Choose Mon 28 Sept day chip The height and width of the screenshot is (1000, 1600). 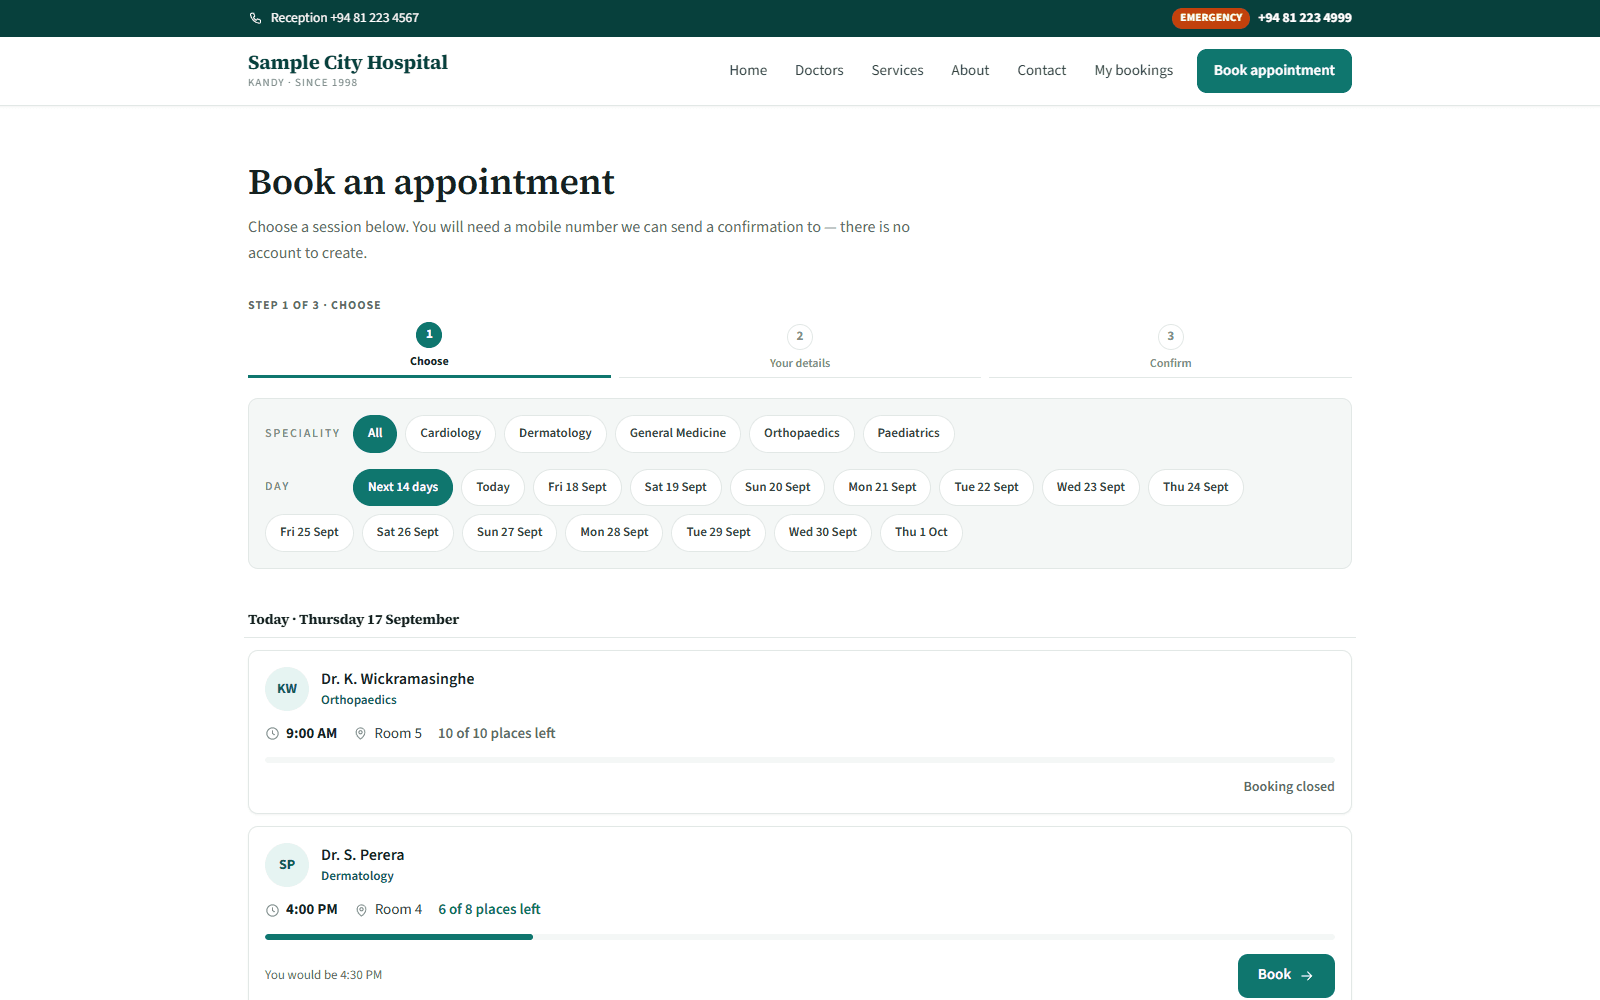(614, 533)
